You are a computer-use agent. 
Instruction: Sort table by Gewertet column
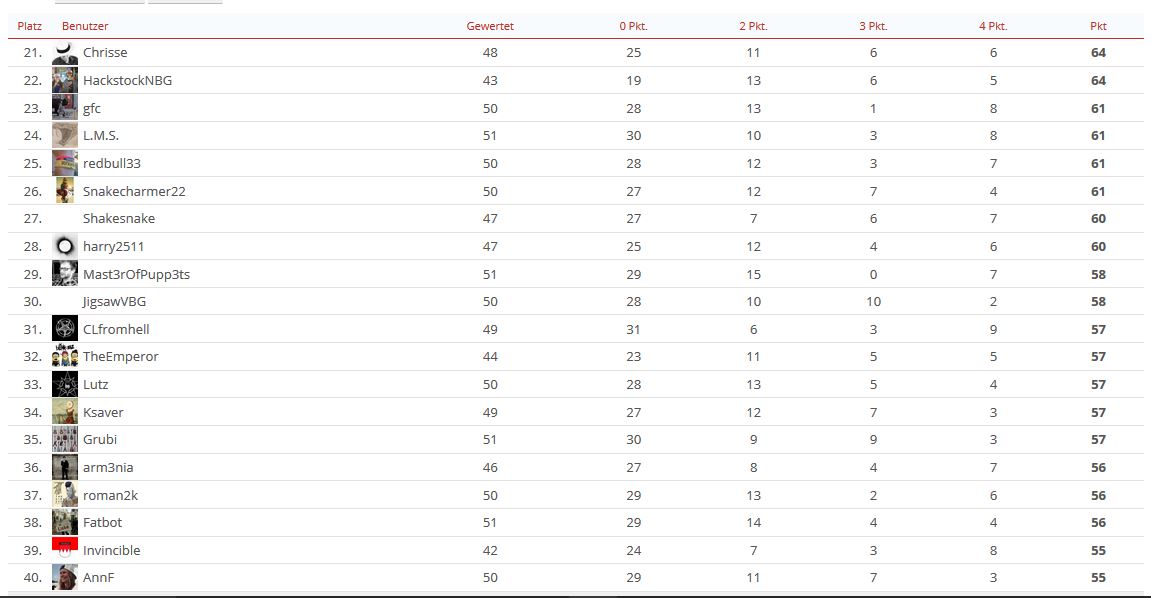pos(490,26)
